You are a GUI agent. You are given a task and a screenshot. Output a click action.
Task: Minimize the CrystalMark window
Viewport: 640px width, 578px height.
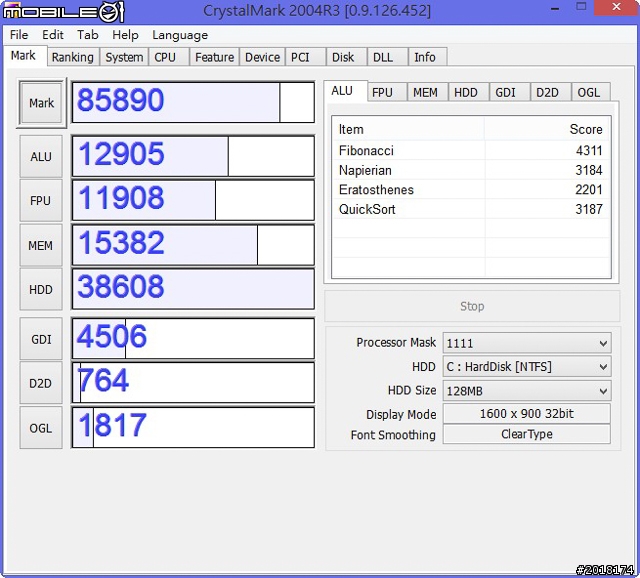coord(555,8)
